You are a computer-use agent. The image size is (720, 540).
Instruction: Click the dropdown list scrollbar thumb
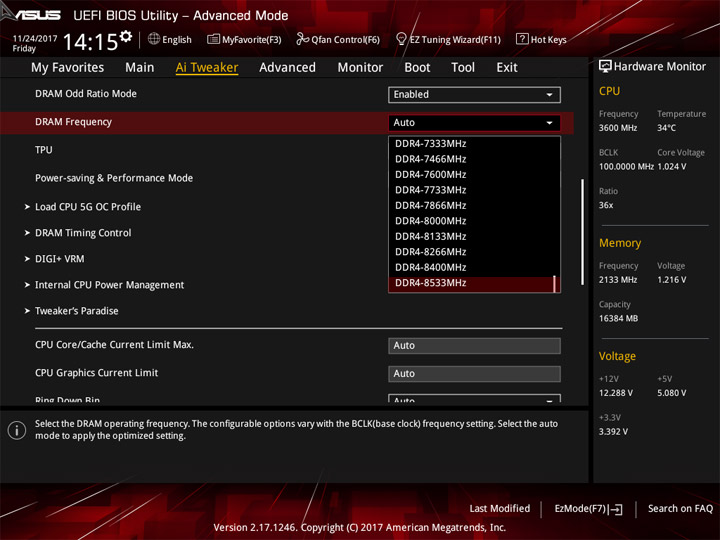555,284
